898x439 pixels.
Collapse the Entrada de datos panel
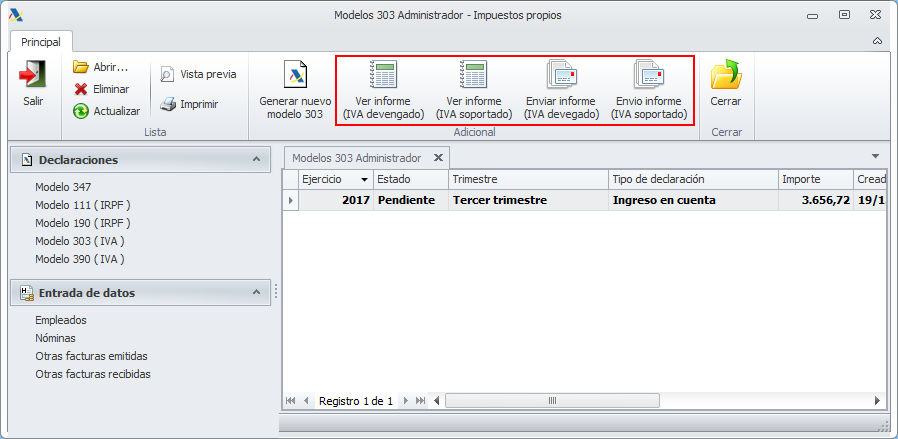pos(257,292)
